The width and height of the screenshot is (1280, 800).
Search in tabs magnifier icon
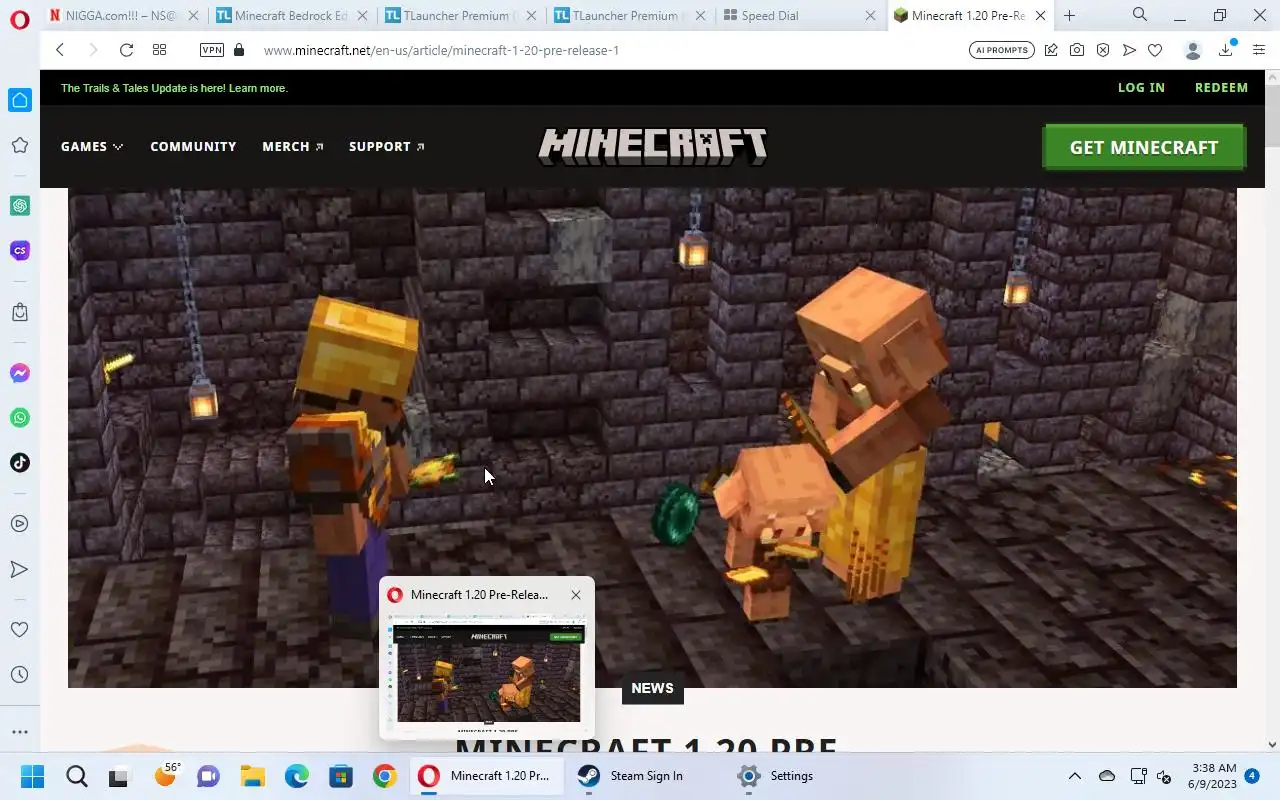(x=1140, y=15)
